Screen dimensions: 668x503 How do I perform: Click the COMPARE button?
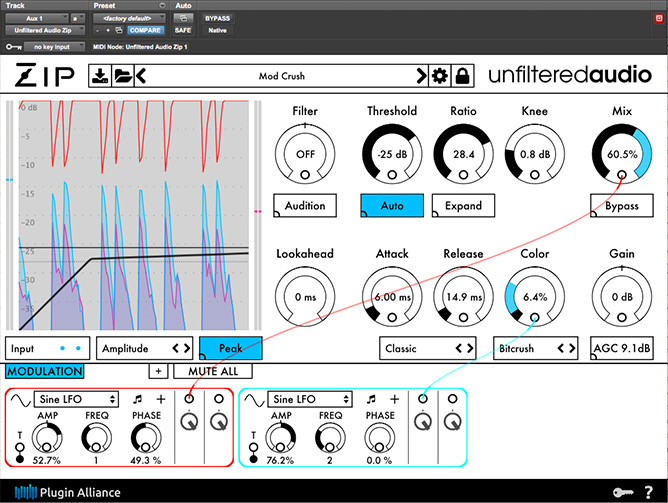145,30
